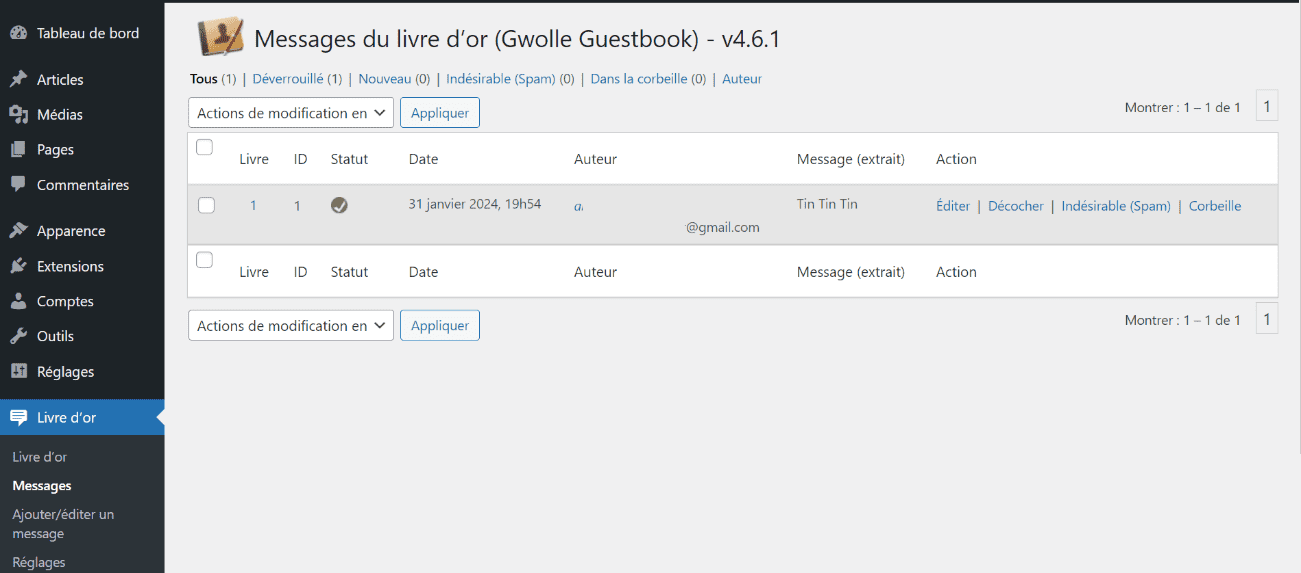1301x573 pixels.
Task: Click the author name link in Auteur column
Action: tap(579, 205)
